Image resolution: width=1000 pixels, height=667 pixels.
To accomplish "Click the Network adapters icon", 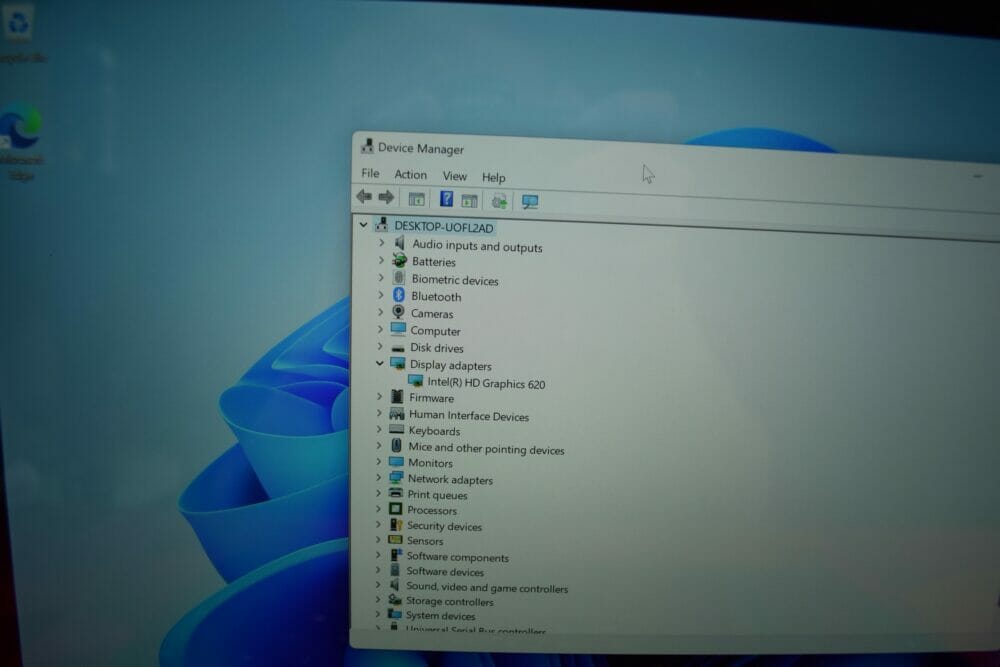I will point(396,477).
